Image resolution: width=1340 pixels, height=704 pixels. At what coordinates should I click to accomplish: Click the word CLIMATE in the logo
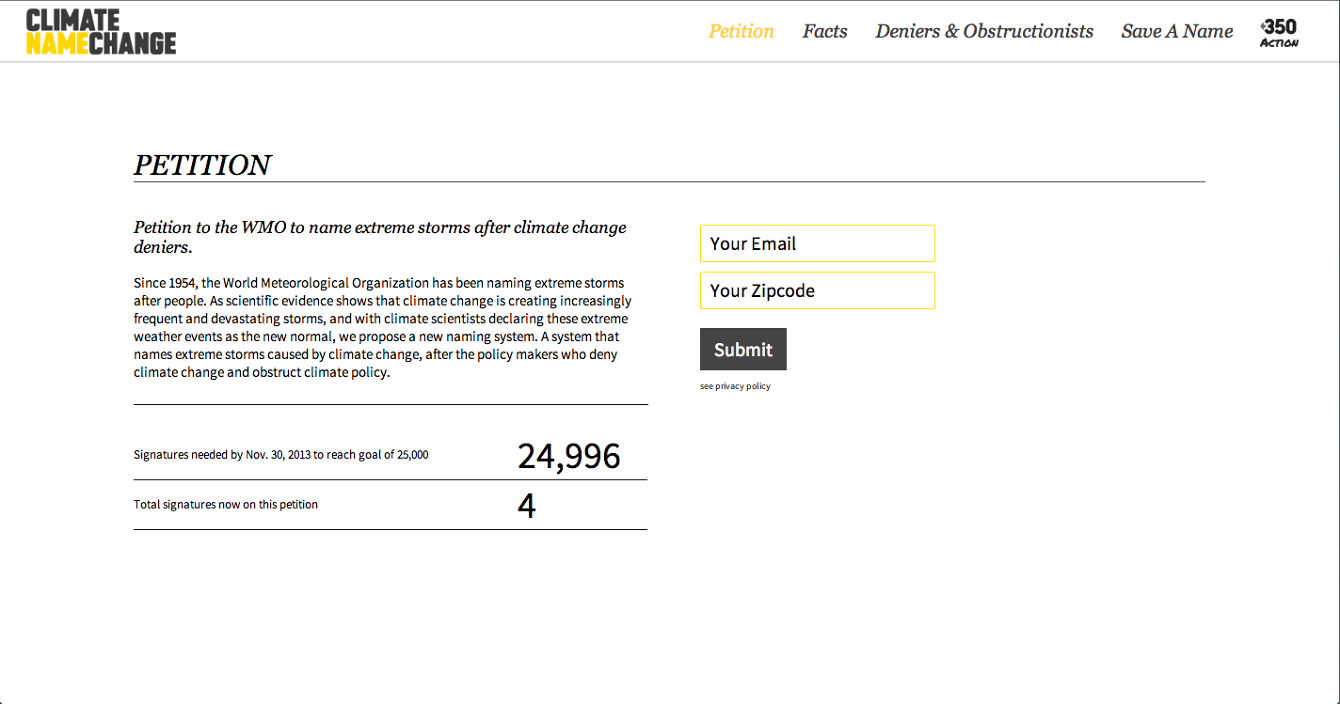point(73,20)
